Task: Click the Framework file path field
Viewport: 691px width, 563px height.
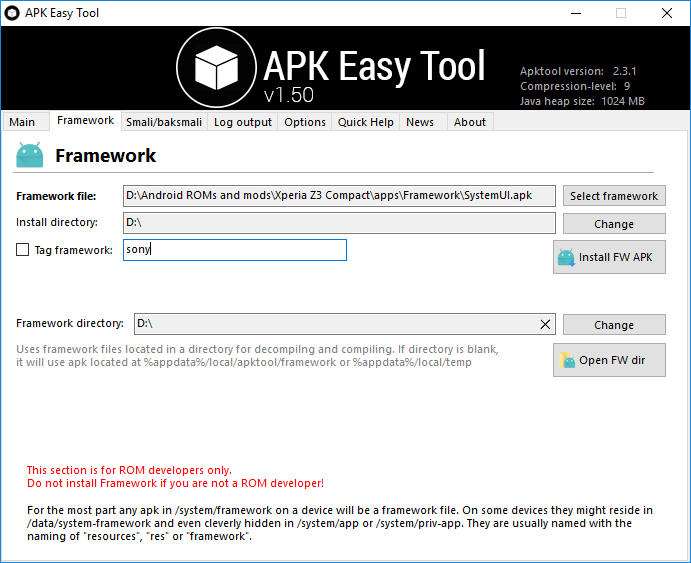Action: coord(339,196)
